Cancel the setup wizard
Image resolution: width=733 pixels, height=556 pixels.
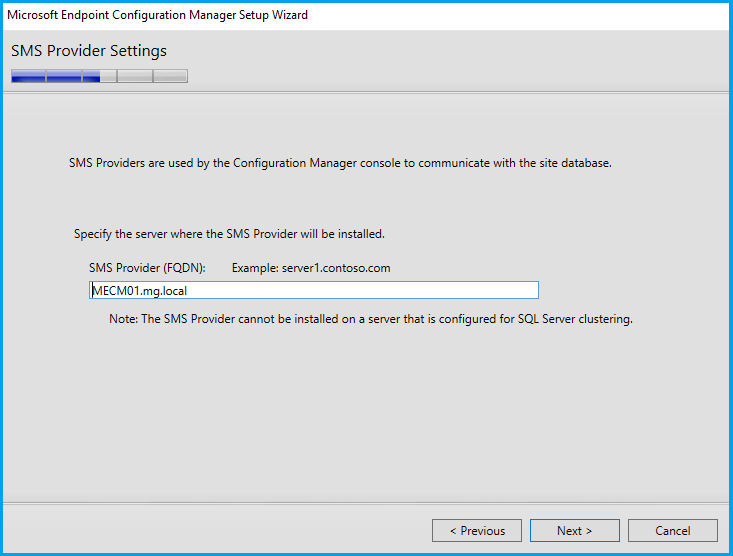(x=672, y=531)
